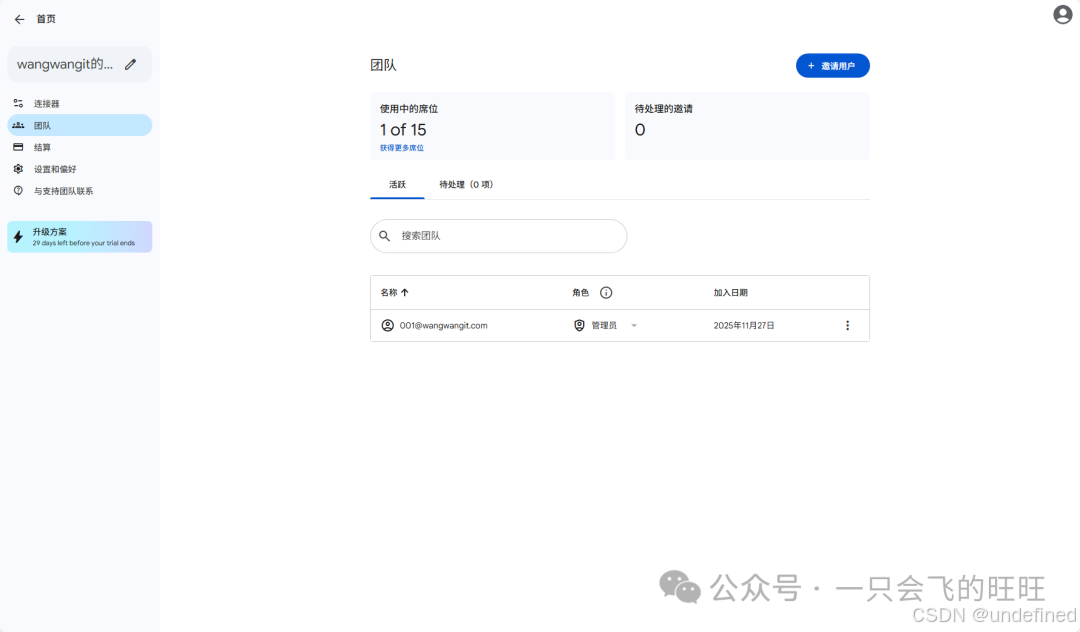Focus the 搜索团队 search field

coord(499,236)
